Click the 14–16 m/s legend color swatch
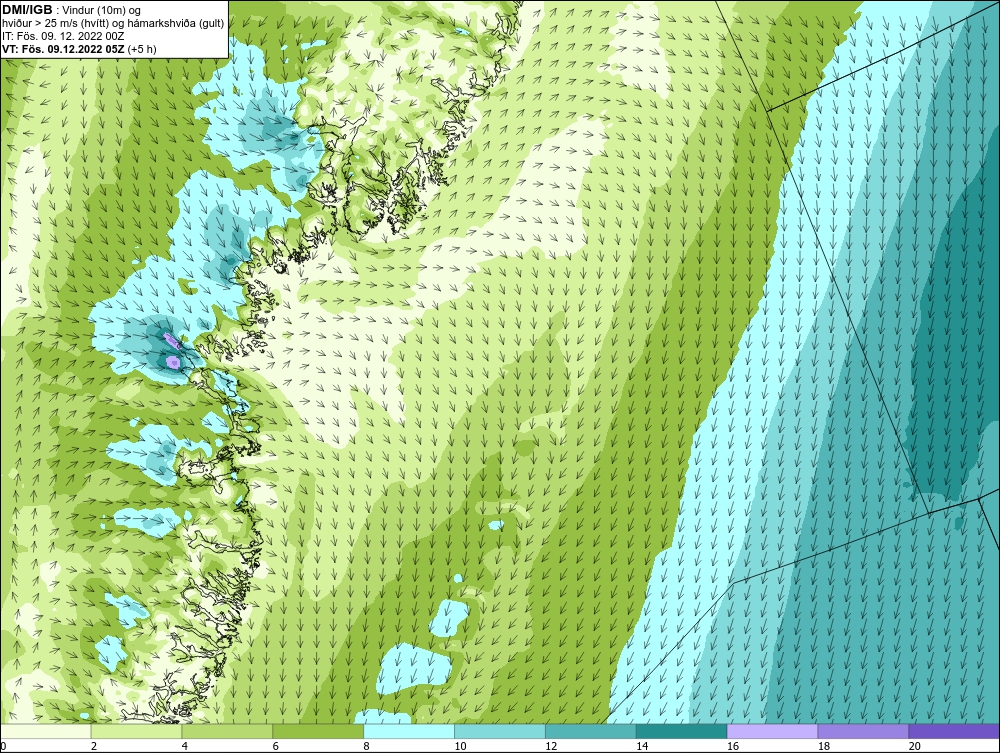This screenshot has height=753, width=1000. 682,731
